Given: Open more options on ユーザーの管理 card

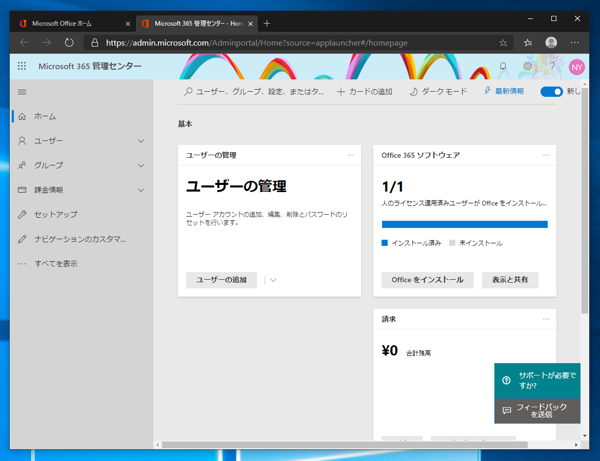Looking at the screenshot, I should tap(351, 155).
